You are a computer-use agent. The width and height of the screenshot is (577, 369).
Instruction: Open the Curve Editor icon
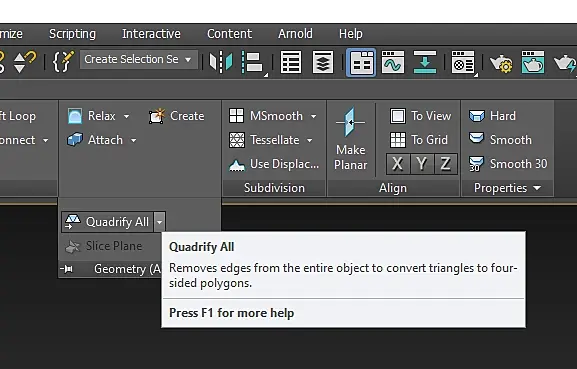click(393, 62)
